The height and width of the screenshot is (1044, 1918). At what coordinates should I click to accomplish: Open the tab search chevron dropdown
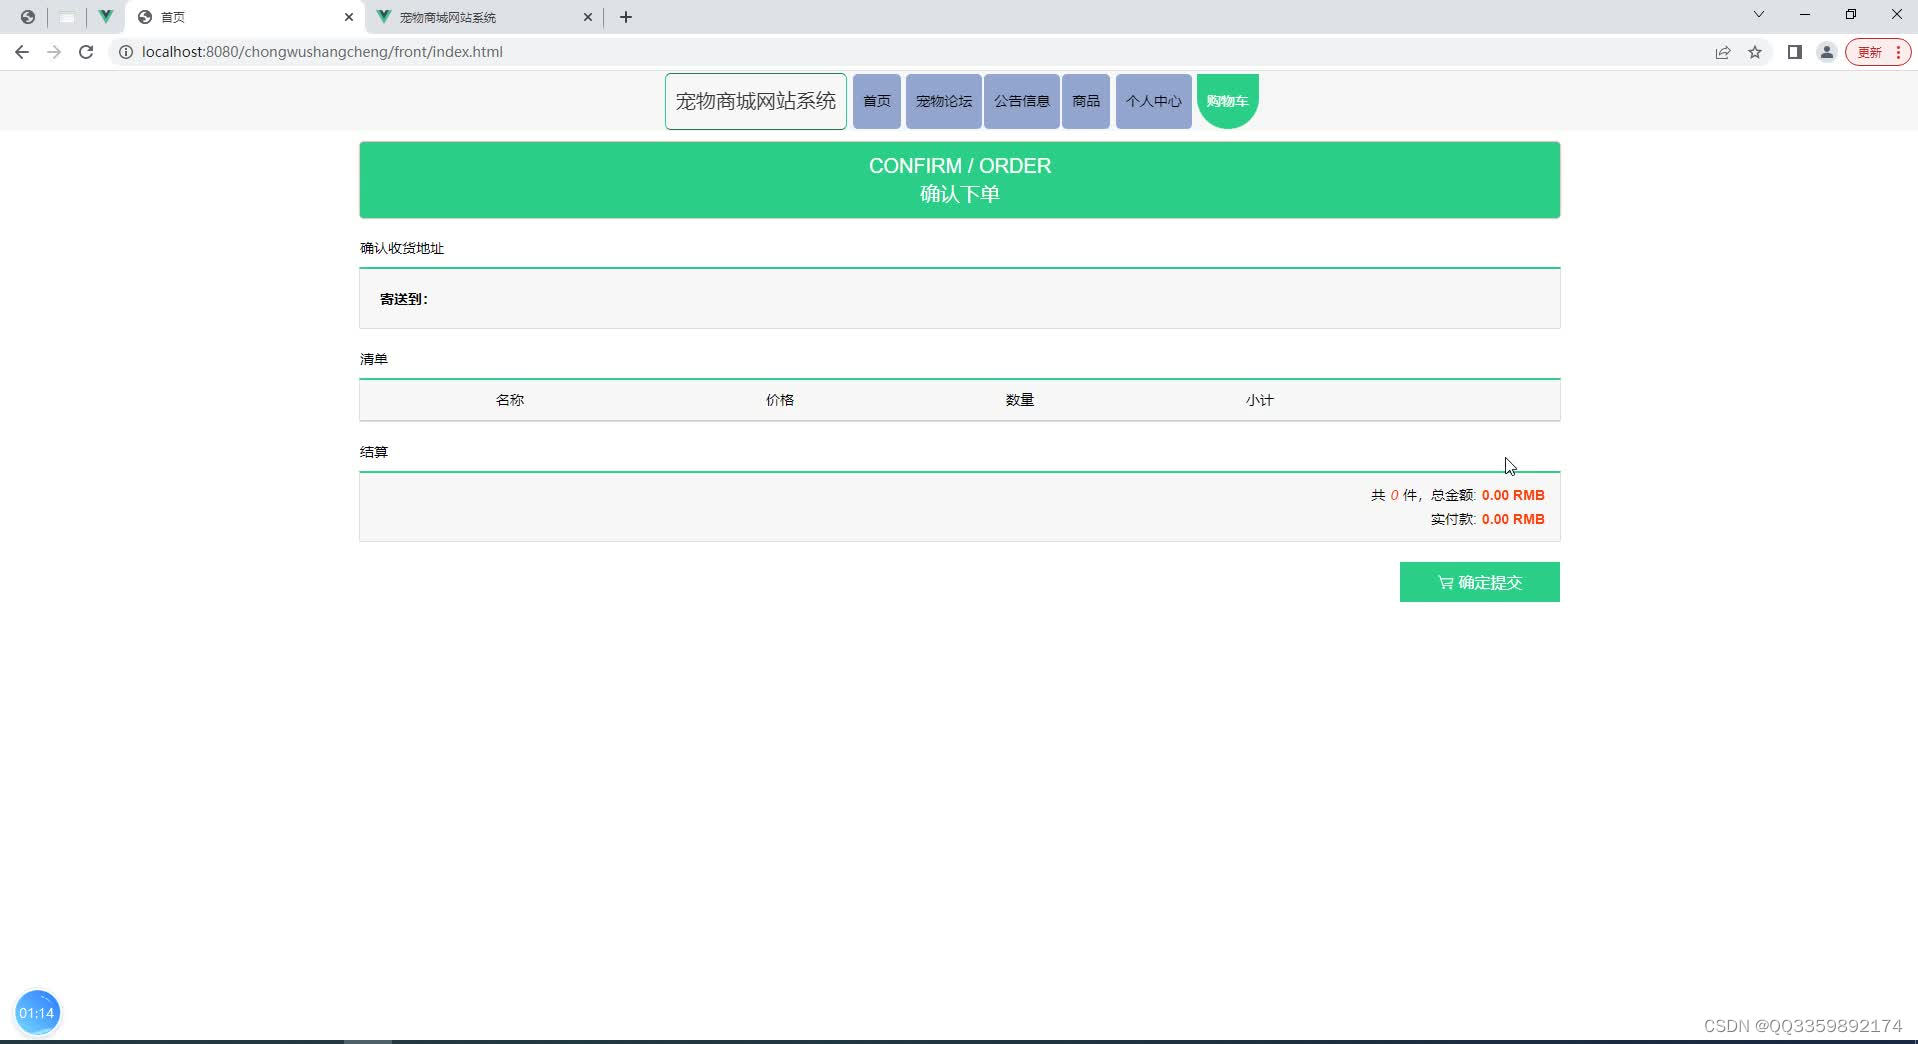pyautogui.click(x=1759, y=15)
